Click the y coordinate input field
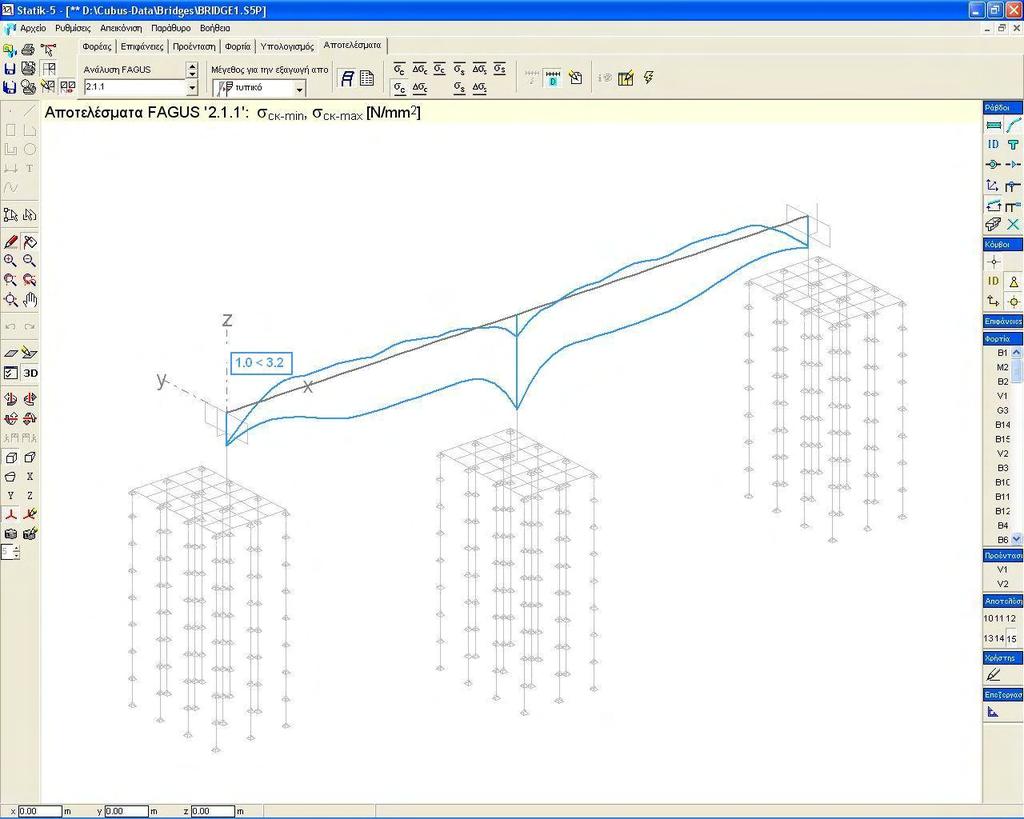The width and height of the screenshot is (1024, 819). pos(127,811)
